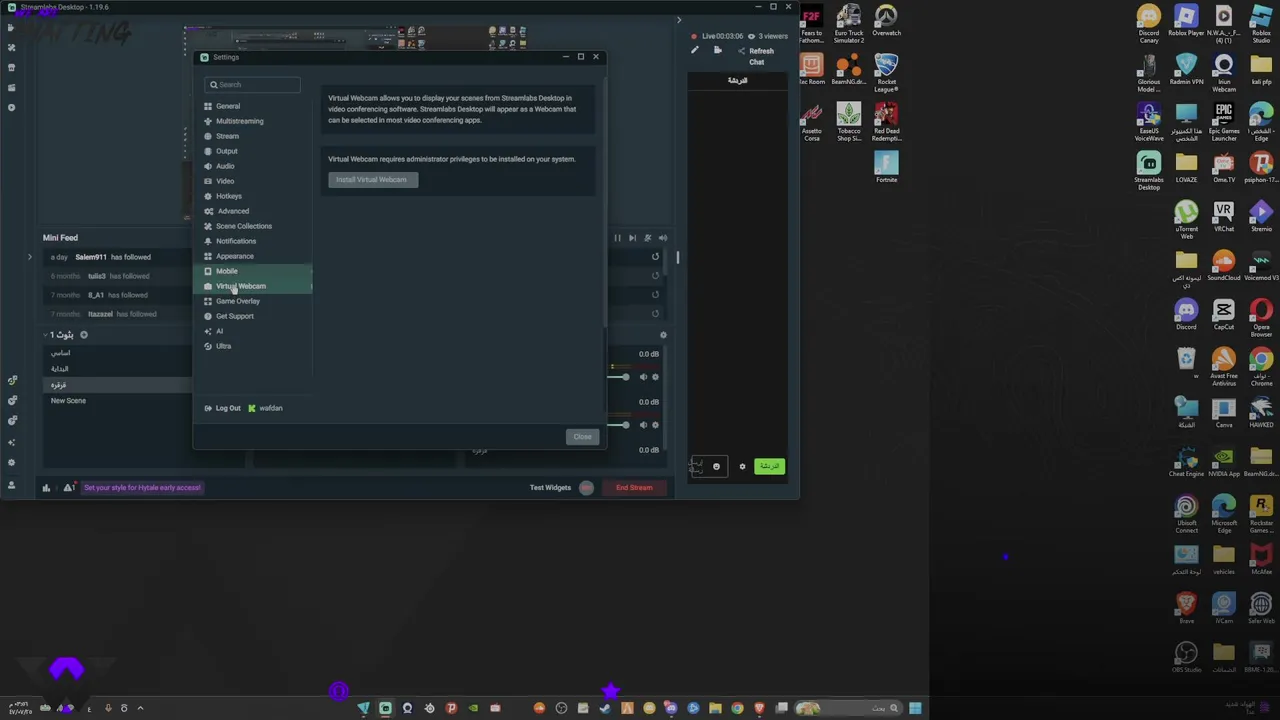Click the pencil edit stream info icon
The width and height of the screenshot is (1280, 720).
[695, 50]
